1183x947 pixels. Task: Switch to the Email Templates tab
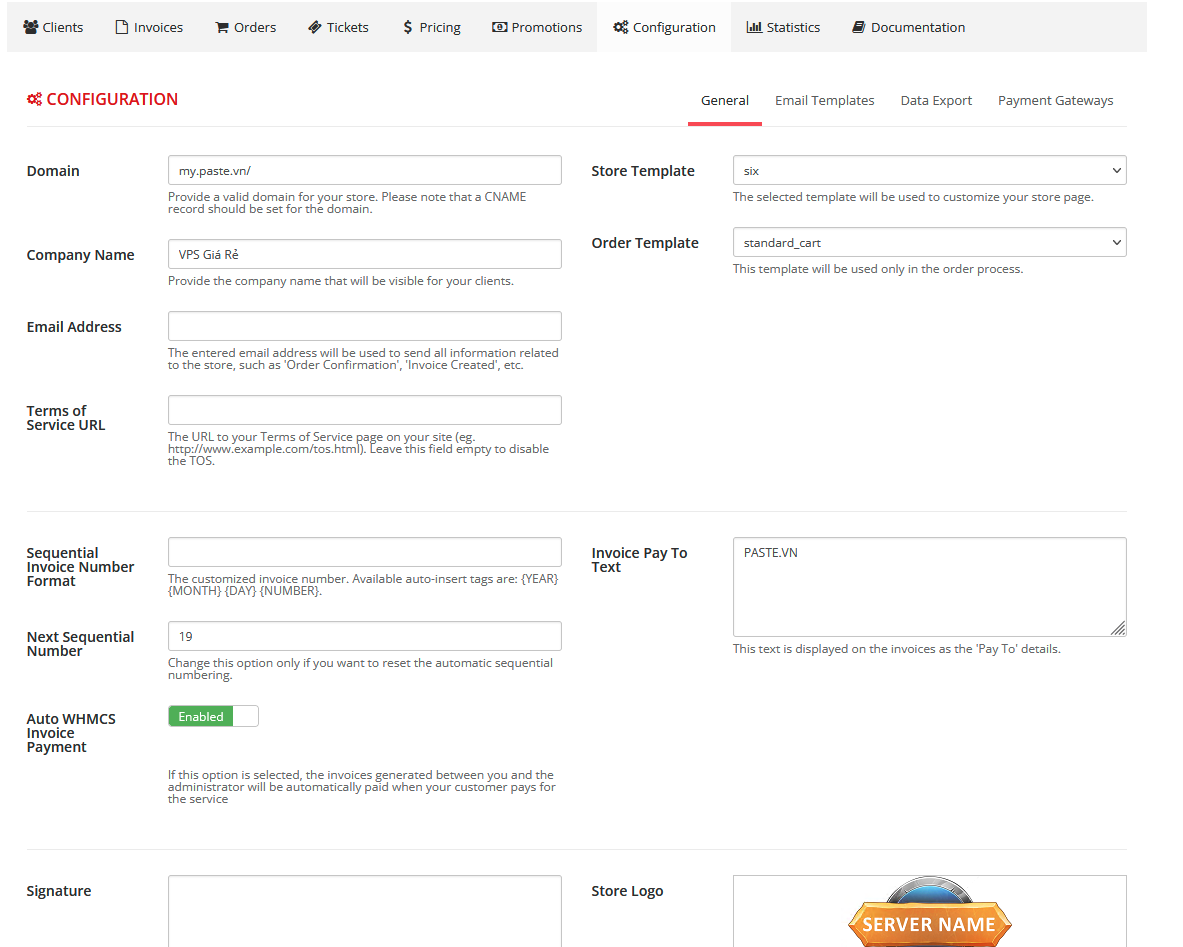tap(824, 100)
